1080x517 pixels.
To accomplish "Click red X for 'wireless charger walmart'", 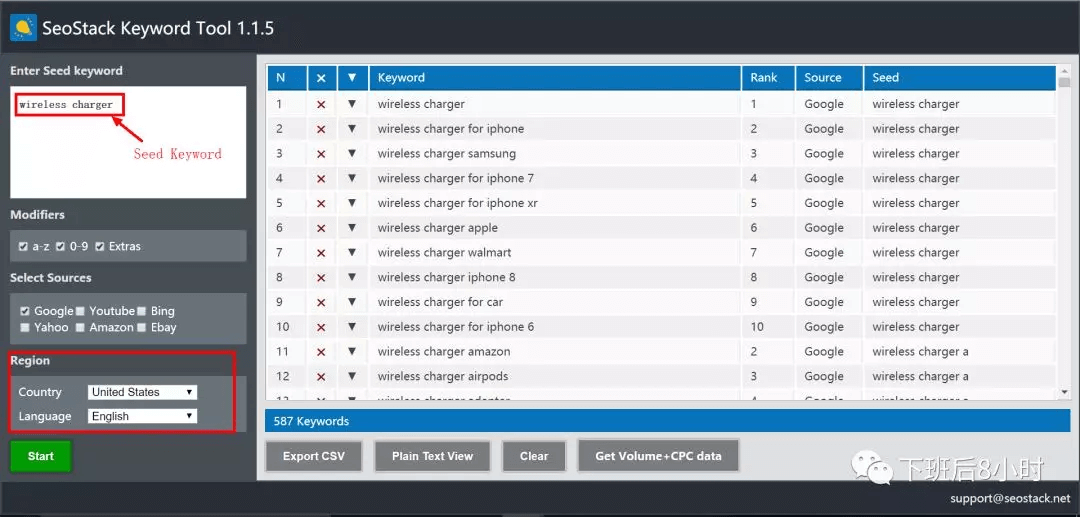I will tap(321, 253).
